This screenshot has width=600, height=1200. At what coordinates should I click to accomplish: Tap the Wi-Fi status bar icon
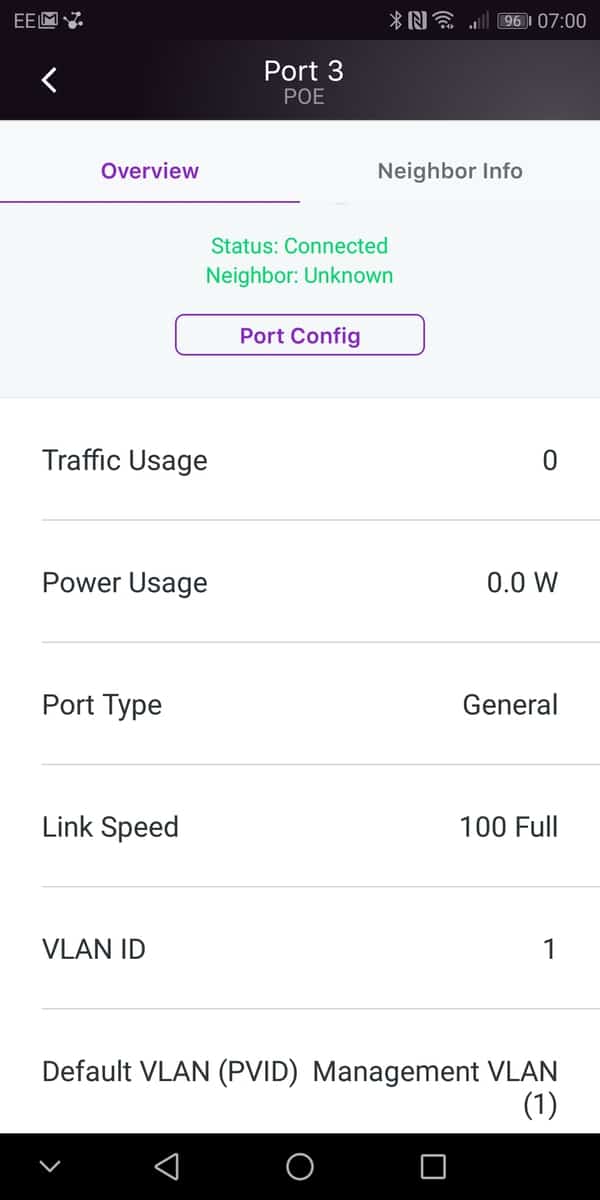pos(445,20)
